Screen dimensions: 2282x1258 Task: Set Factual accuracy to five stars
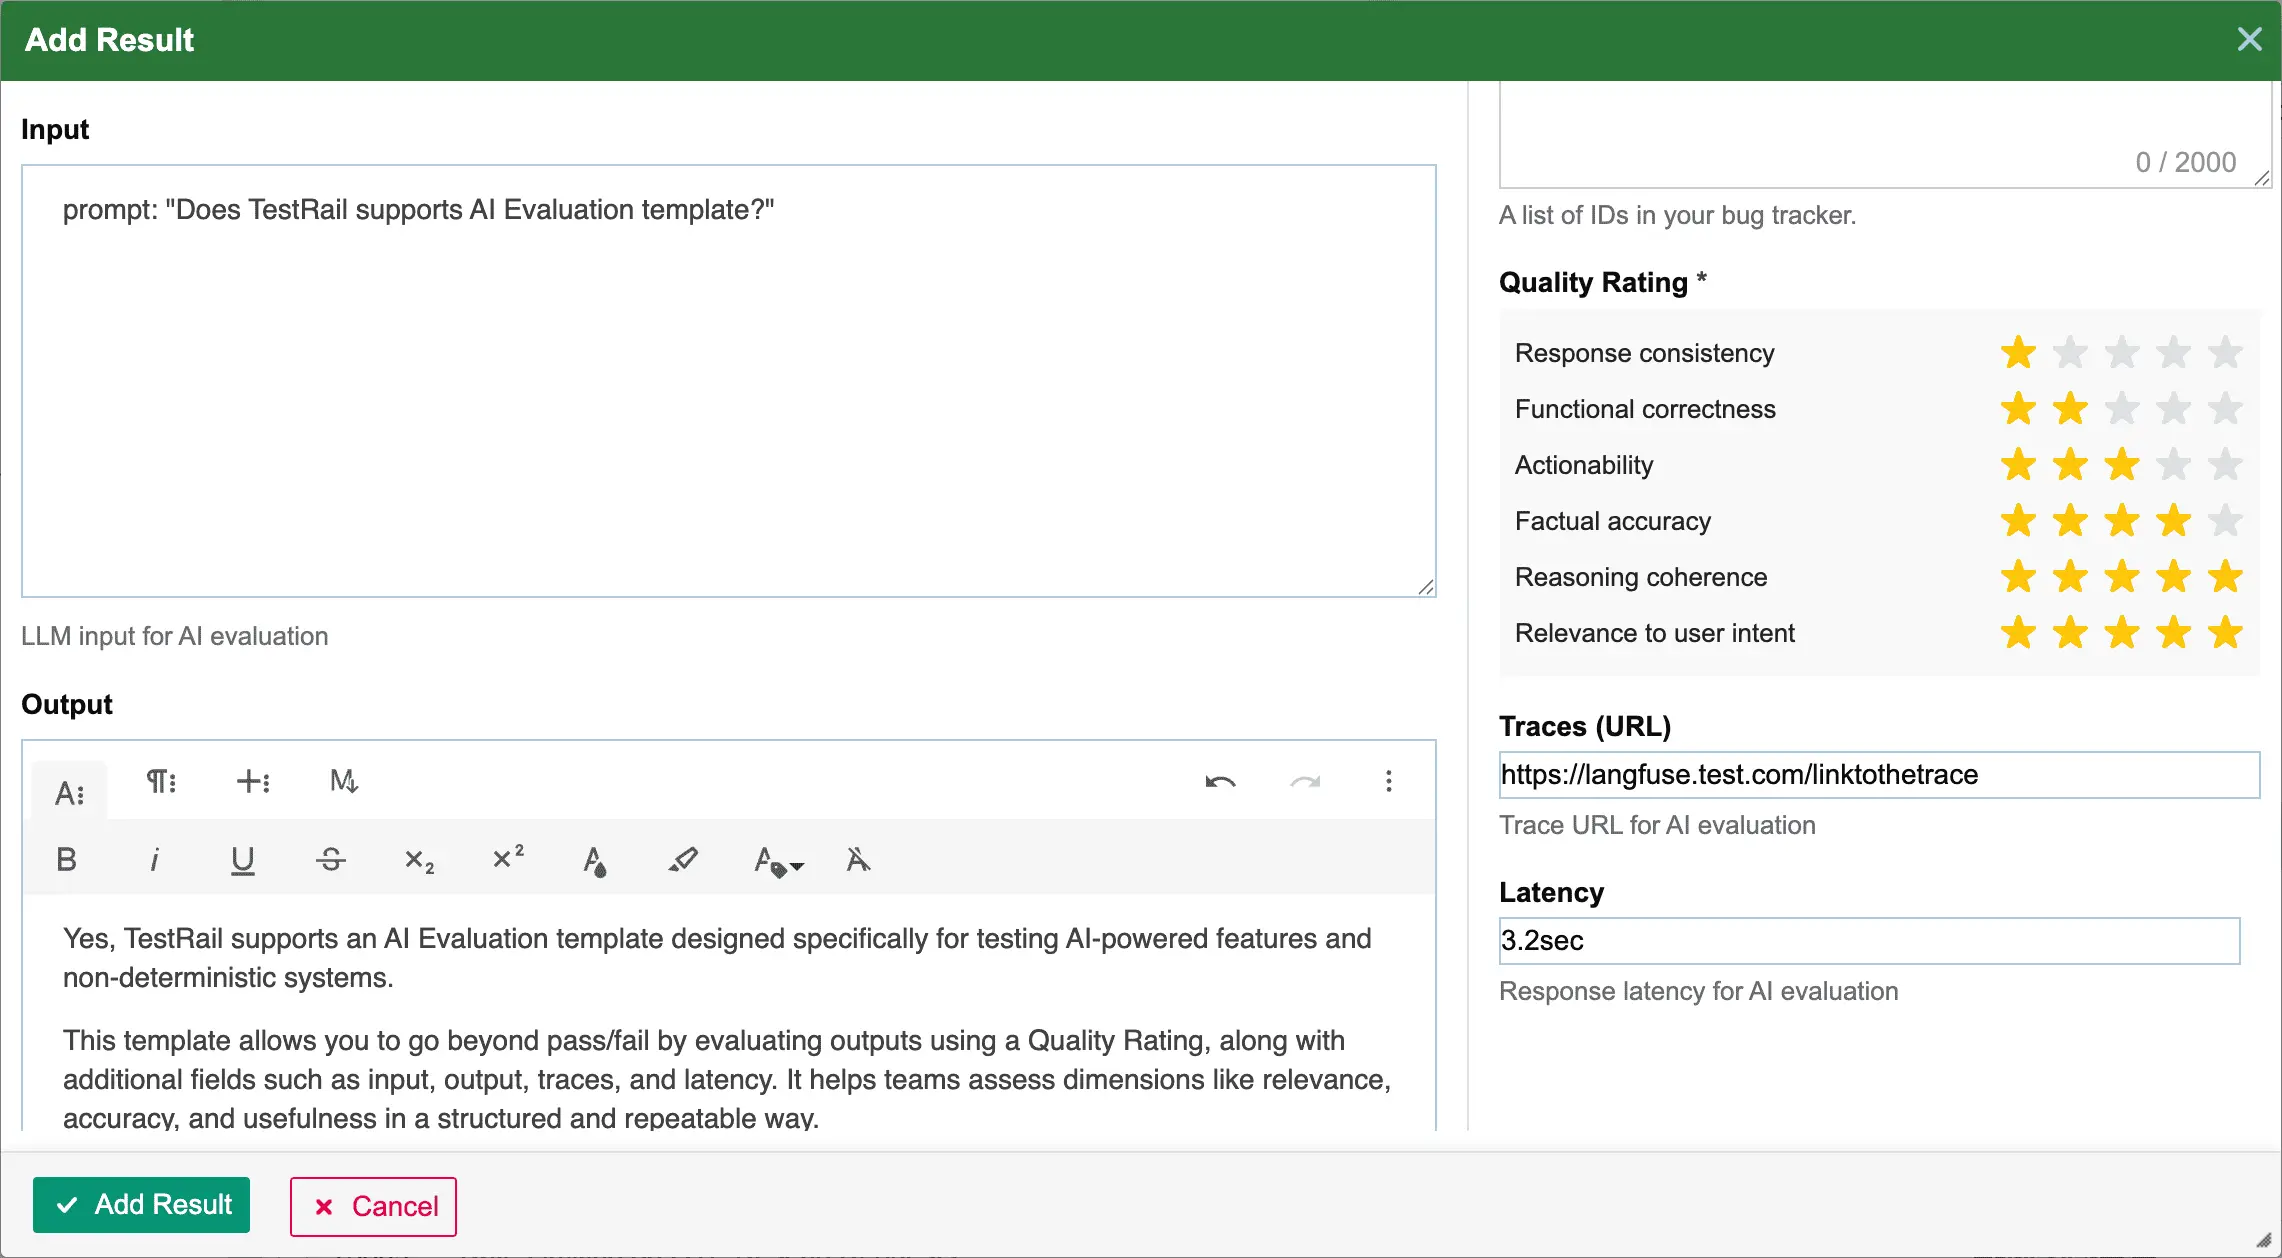coord(2225,520)
